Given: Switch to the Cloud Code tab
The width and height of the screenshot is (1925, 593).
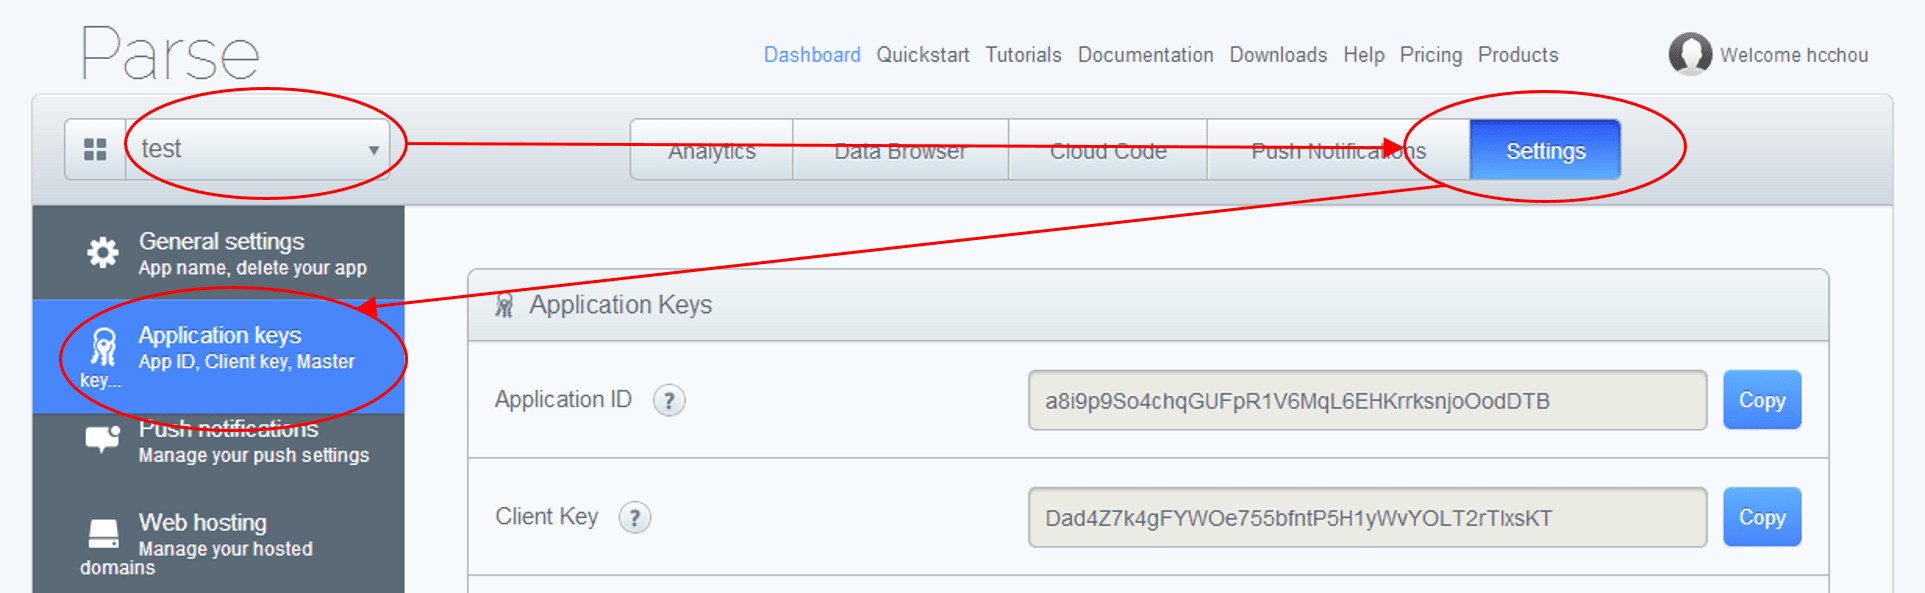Looking at the screenshot, I should (1108, 150).
